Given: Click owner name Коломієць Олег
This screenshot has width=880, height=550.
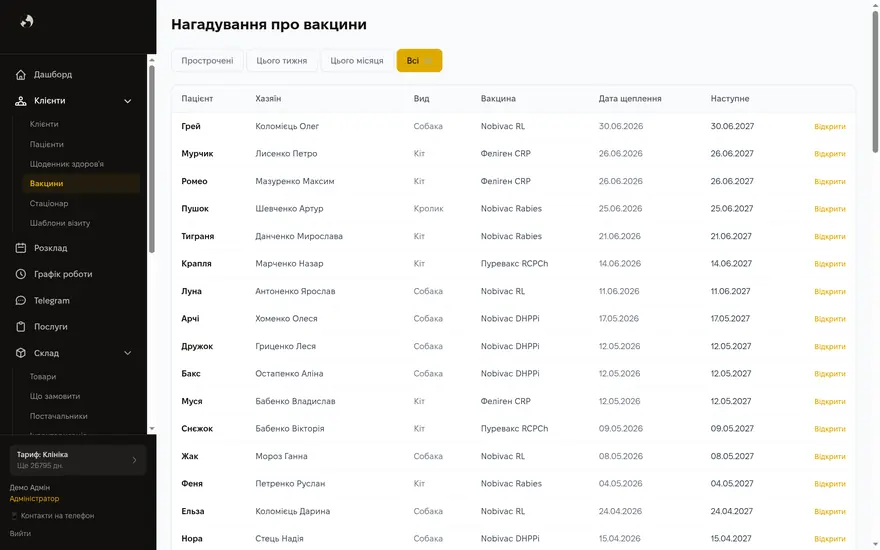Looking at the screenshot, I should coord(287,126).
